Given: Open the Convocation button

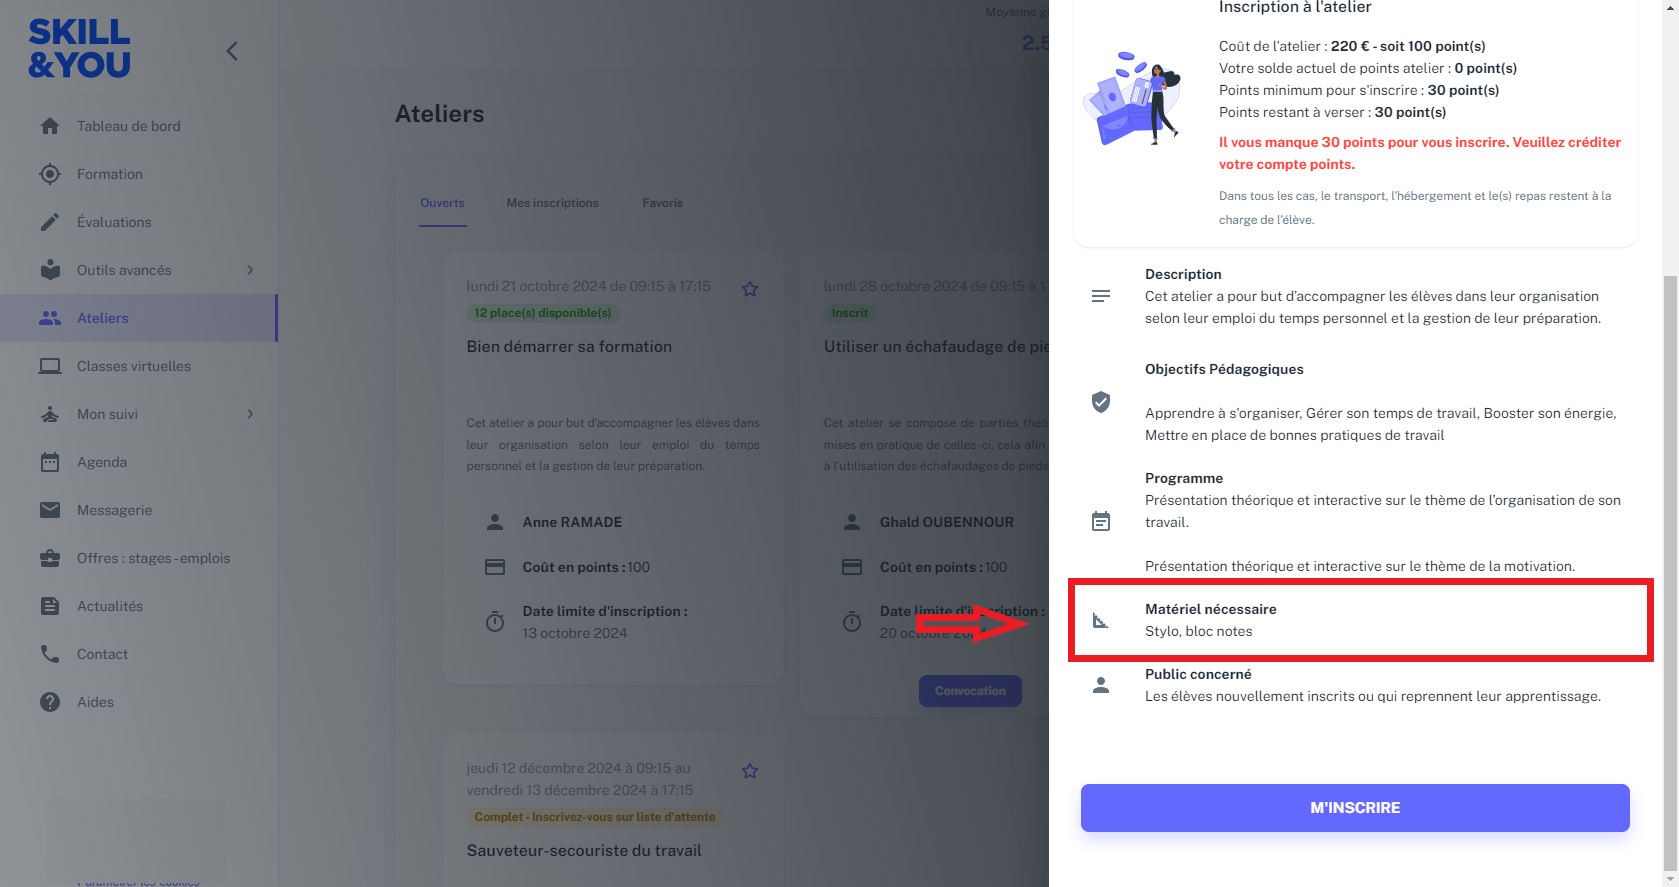Looking at the screenshot, I should 970,691.
